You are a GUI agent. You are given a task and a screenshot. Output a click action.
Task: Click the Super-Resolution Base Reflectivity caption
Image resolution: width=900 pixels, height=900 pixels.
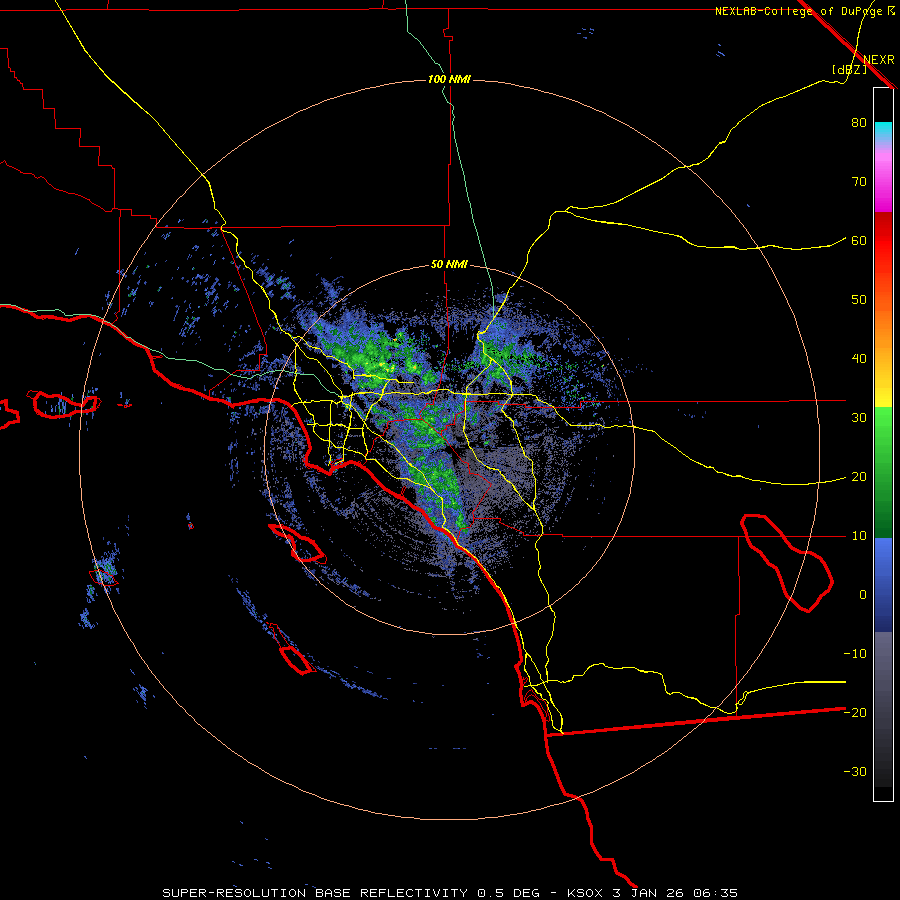315,893
